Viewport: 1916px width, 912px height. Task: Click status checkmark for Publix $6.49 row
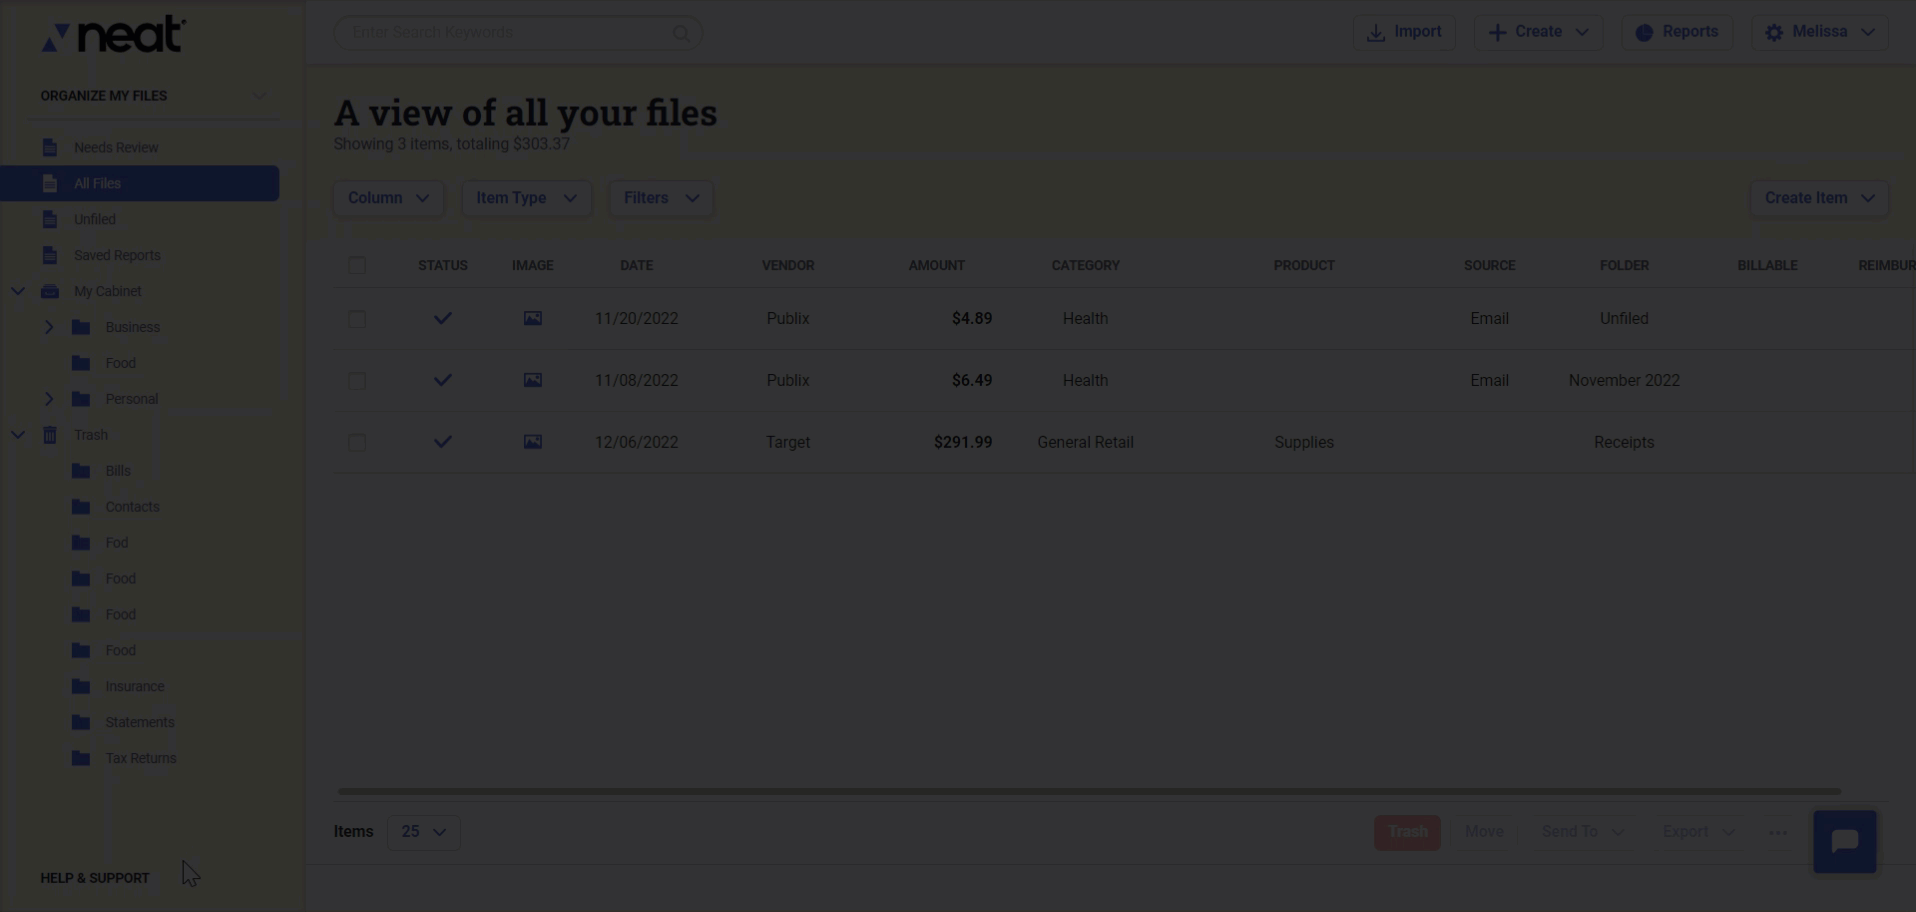tap(443, 380)
